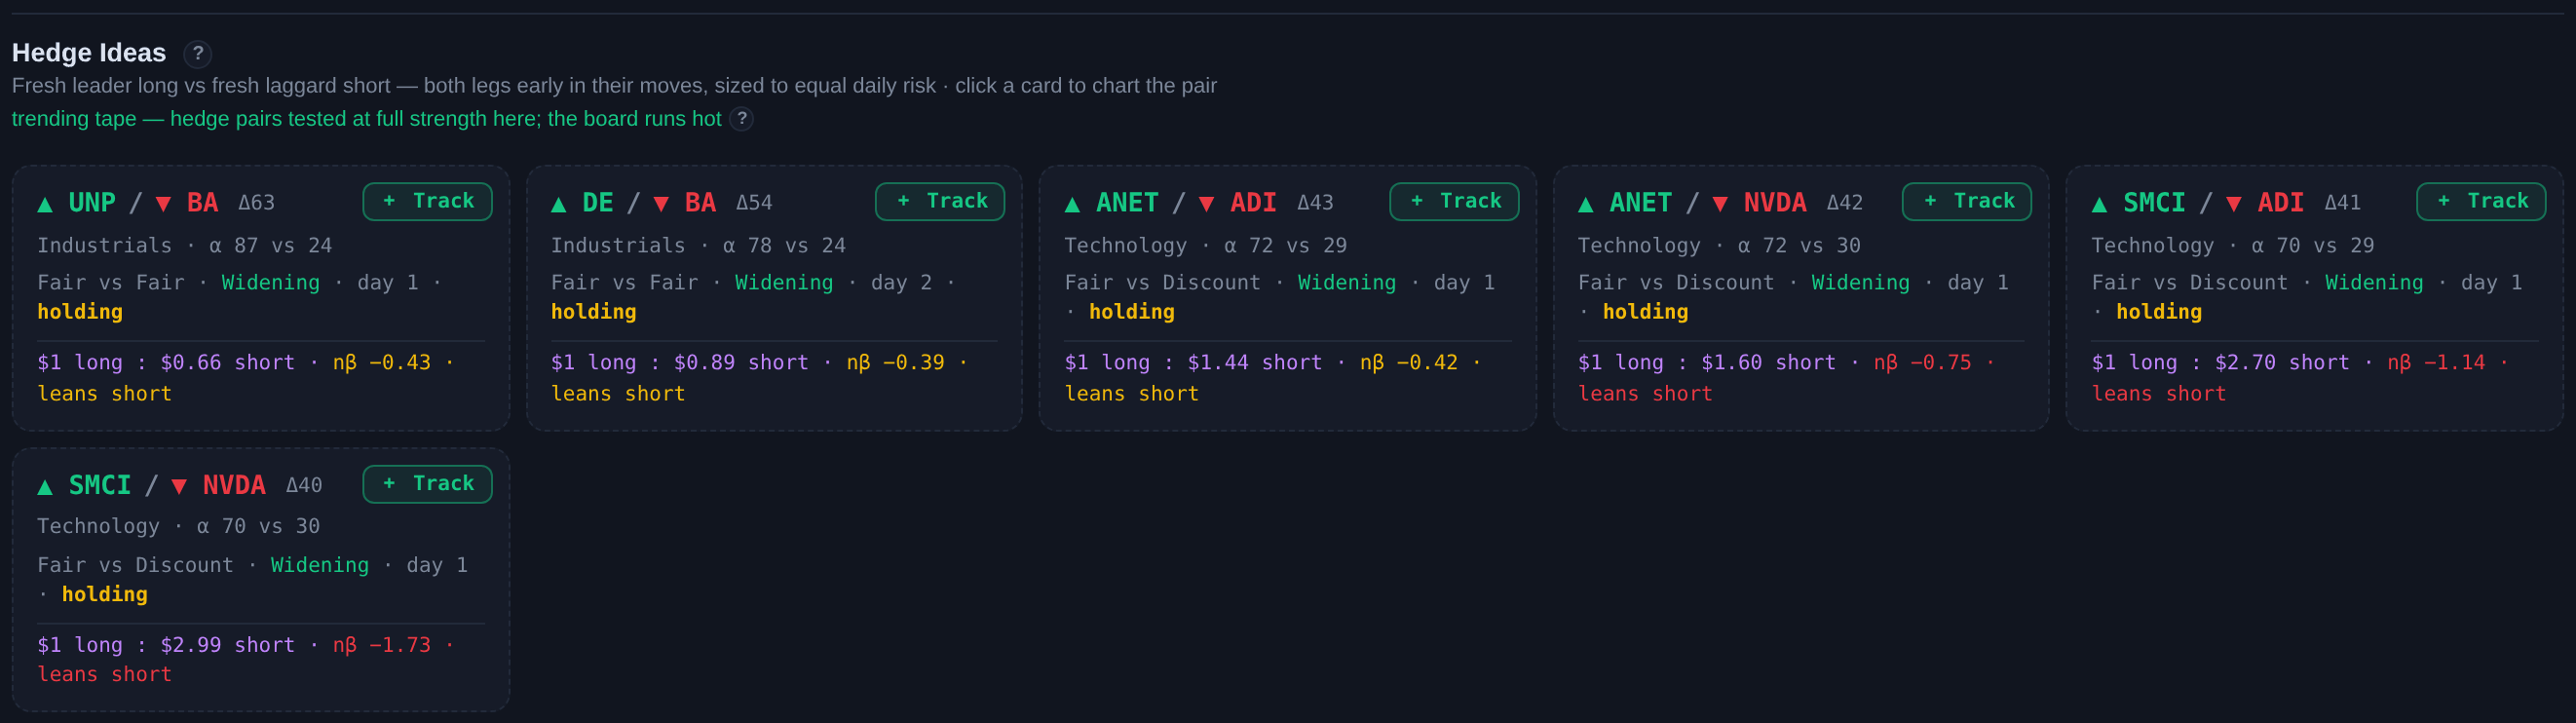
Task: Click the green up arrow beside SMCI in SMCI / NVDA card
Action: coord(45,487)
